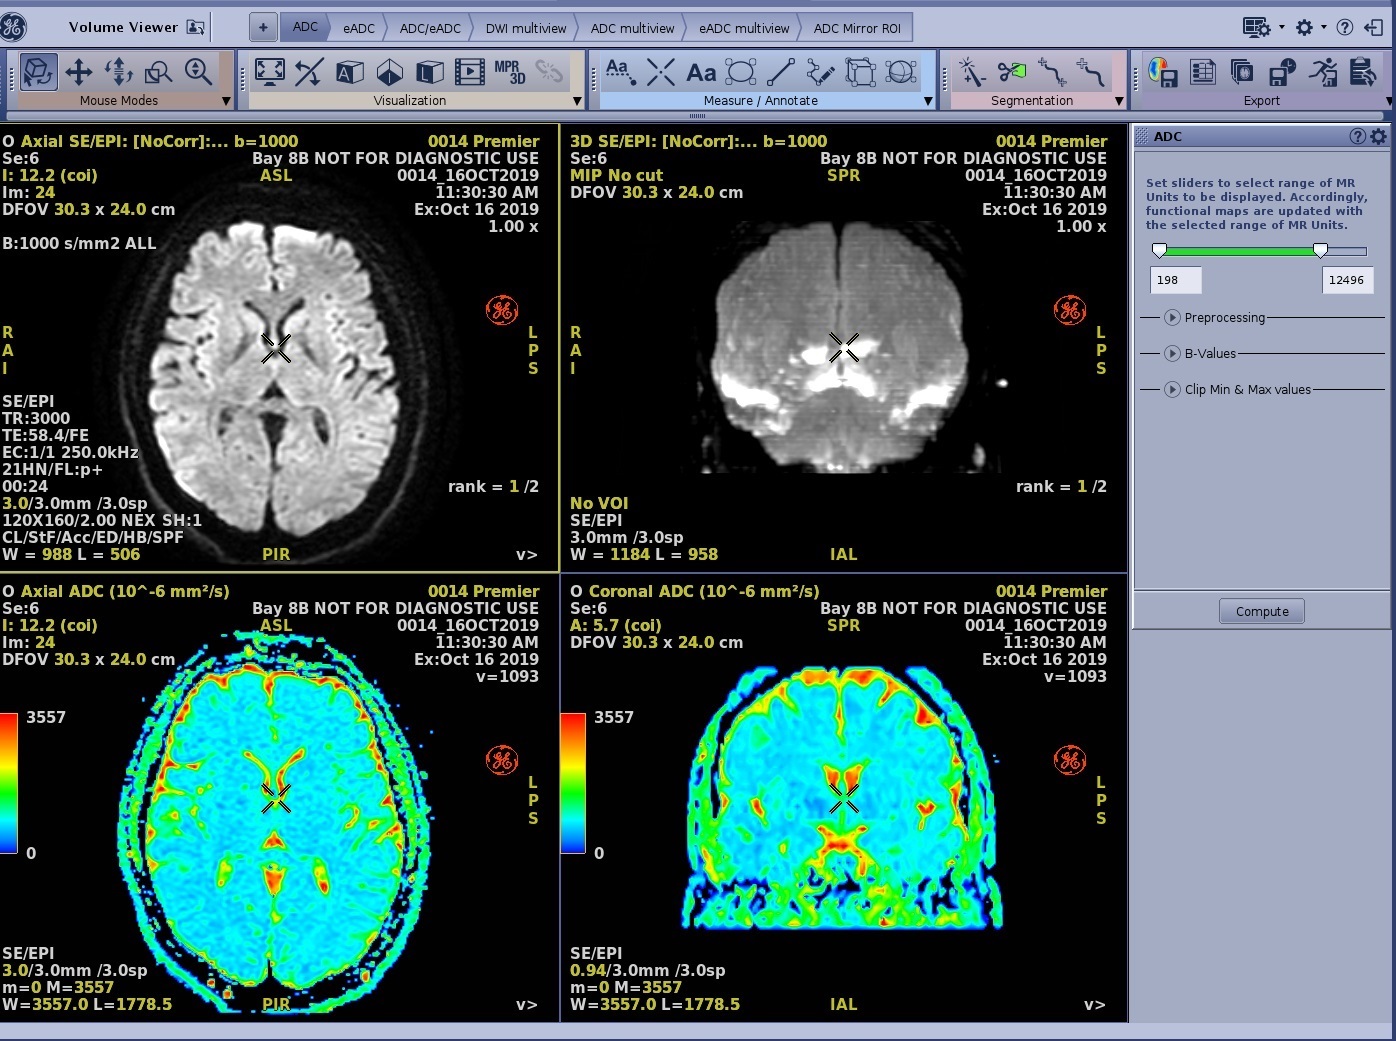Select the pan (move) mouse mode
The width and height of the screenshot is (1396, 1041).
coord(79,72)
